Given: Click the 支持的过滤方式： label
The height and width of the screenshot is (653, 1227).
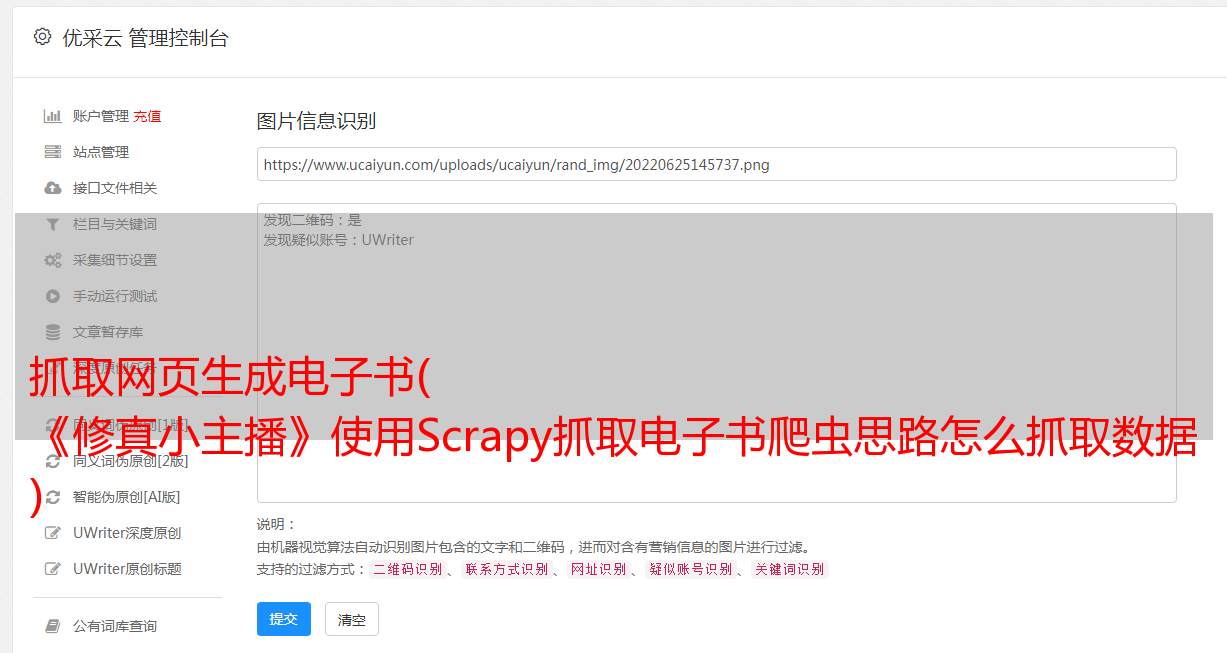Looking at the screenshot, I should click(312, 569).
